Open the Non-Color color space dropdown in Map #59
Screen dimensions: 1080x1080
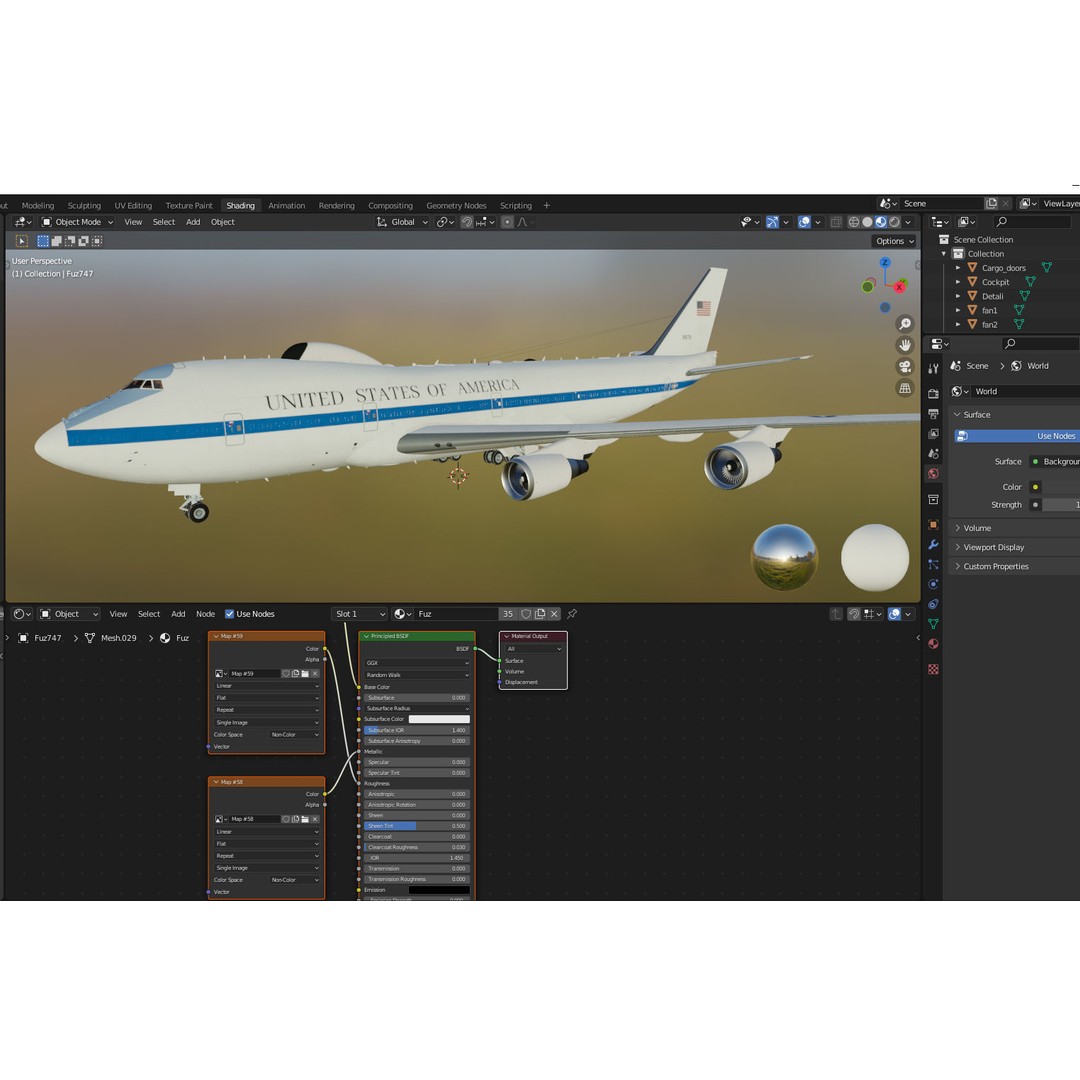[295, 734]
